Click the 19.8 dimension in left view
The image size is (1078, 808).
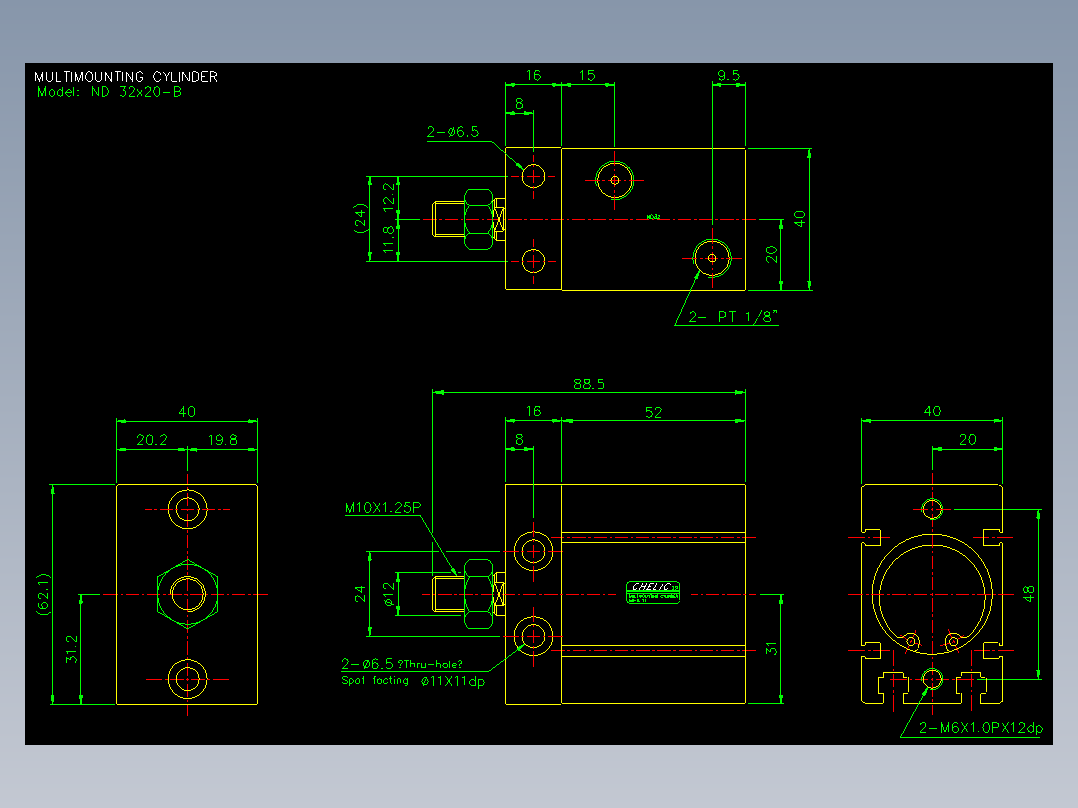pyautogui.click(x=222, y=439)
